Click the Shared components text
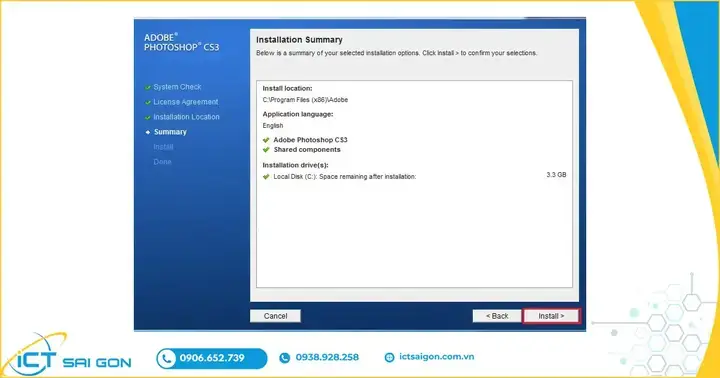 (307, 150)
